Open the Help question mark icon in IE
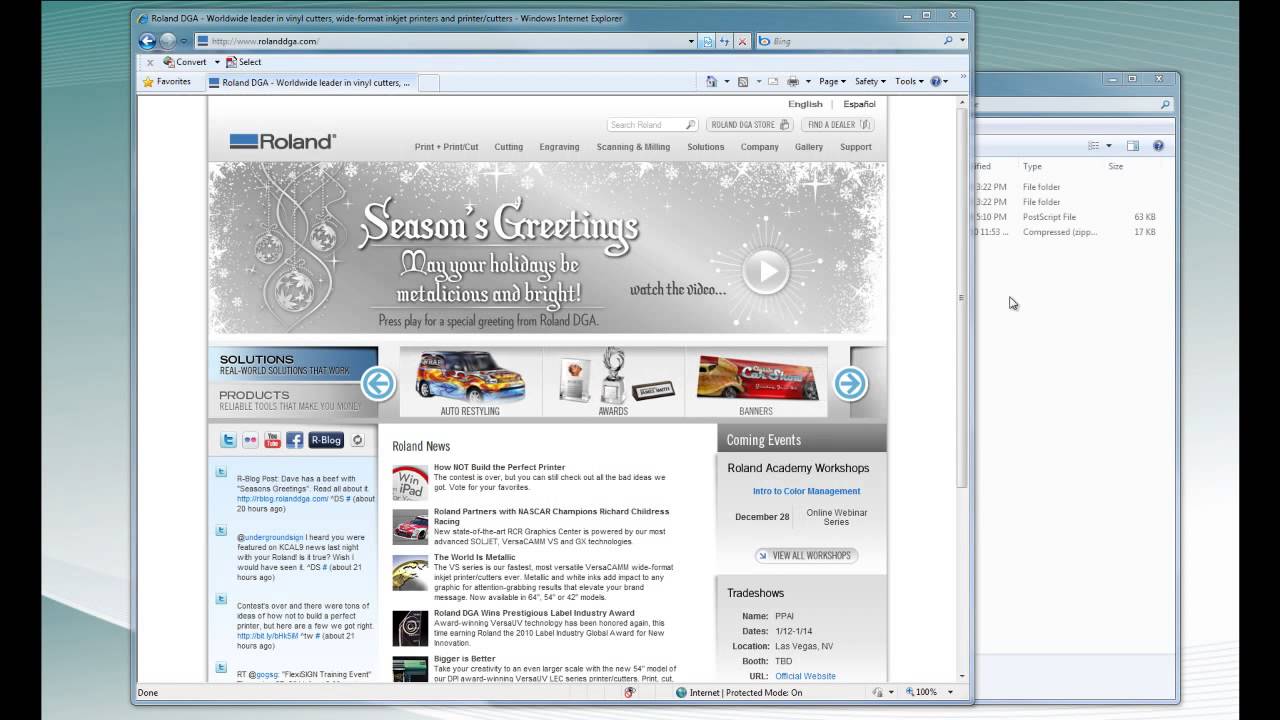The image size is (1280, 720). pos(936,82)
